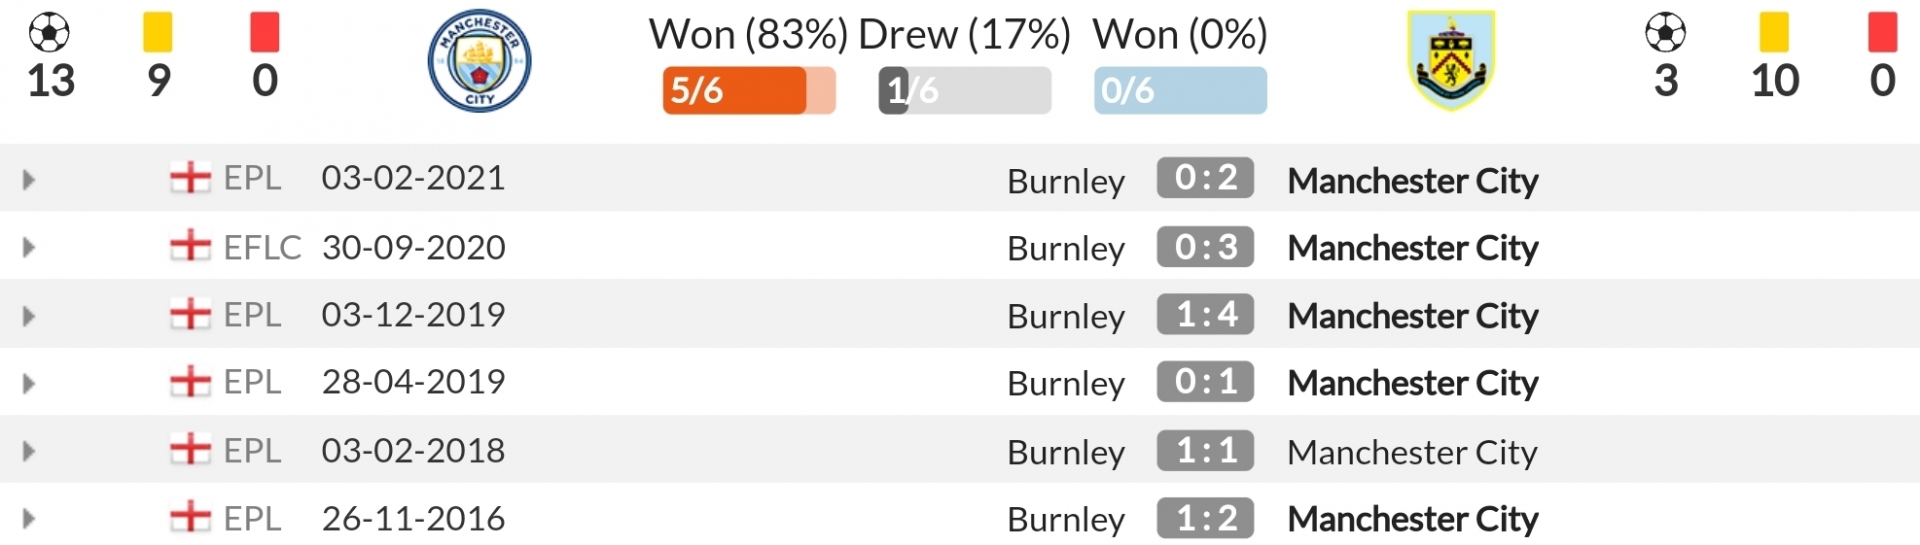
Task: Expand the 28-04-2019 match row
Action: 28,383
